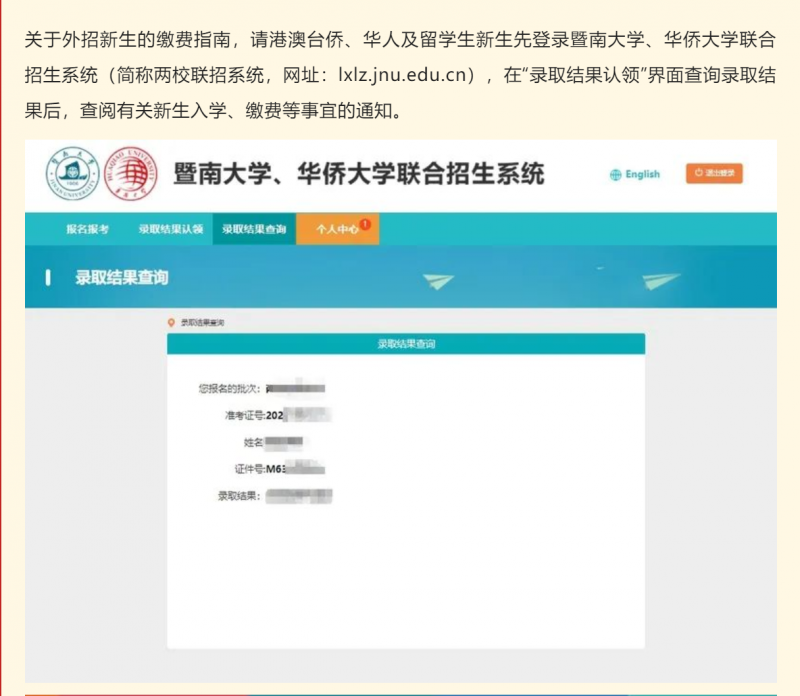800x696 pixels.
Task: Click the orange location pin breadcrumb icon
Action: pyautogui.click(x=171, y=322)
